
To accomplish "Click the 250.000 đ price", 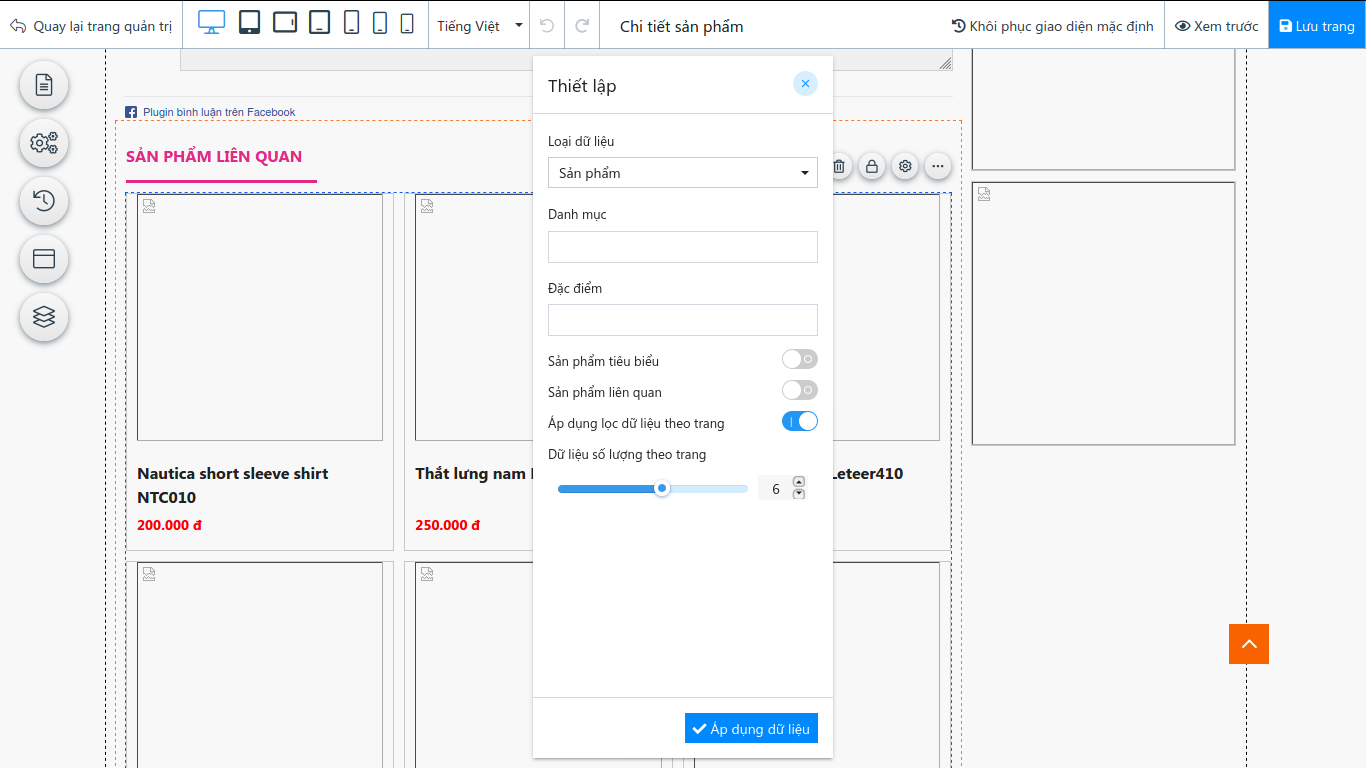I will [447, 525].
